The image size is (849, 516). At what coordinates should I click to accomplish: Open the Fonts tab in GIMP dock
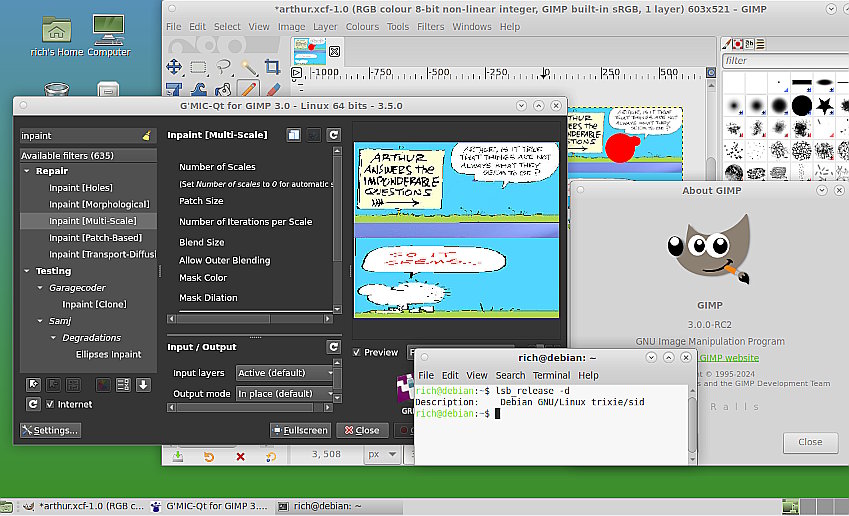click(749, 44)
